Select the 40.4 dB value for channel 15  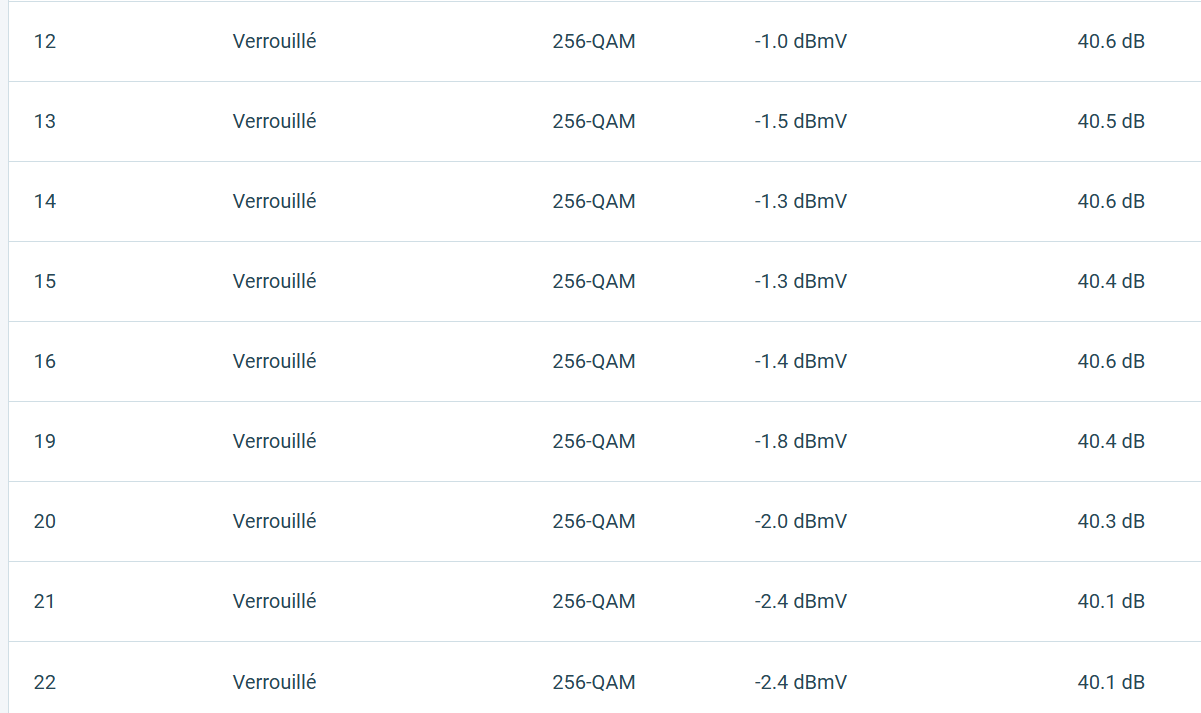tap(1111, 282)
